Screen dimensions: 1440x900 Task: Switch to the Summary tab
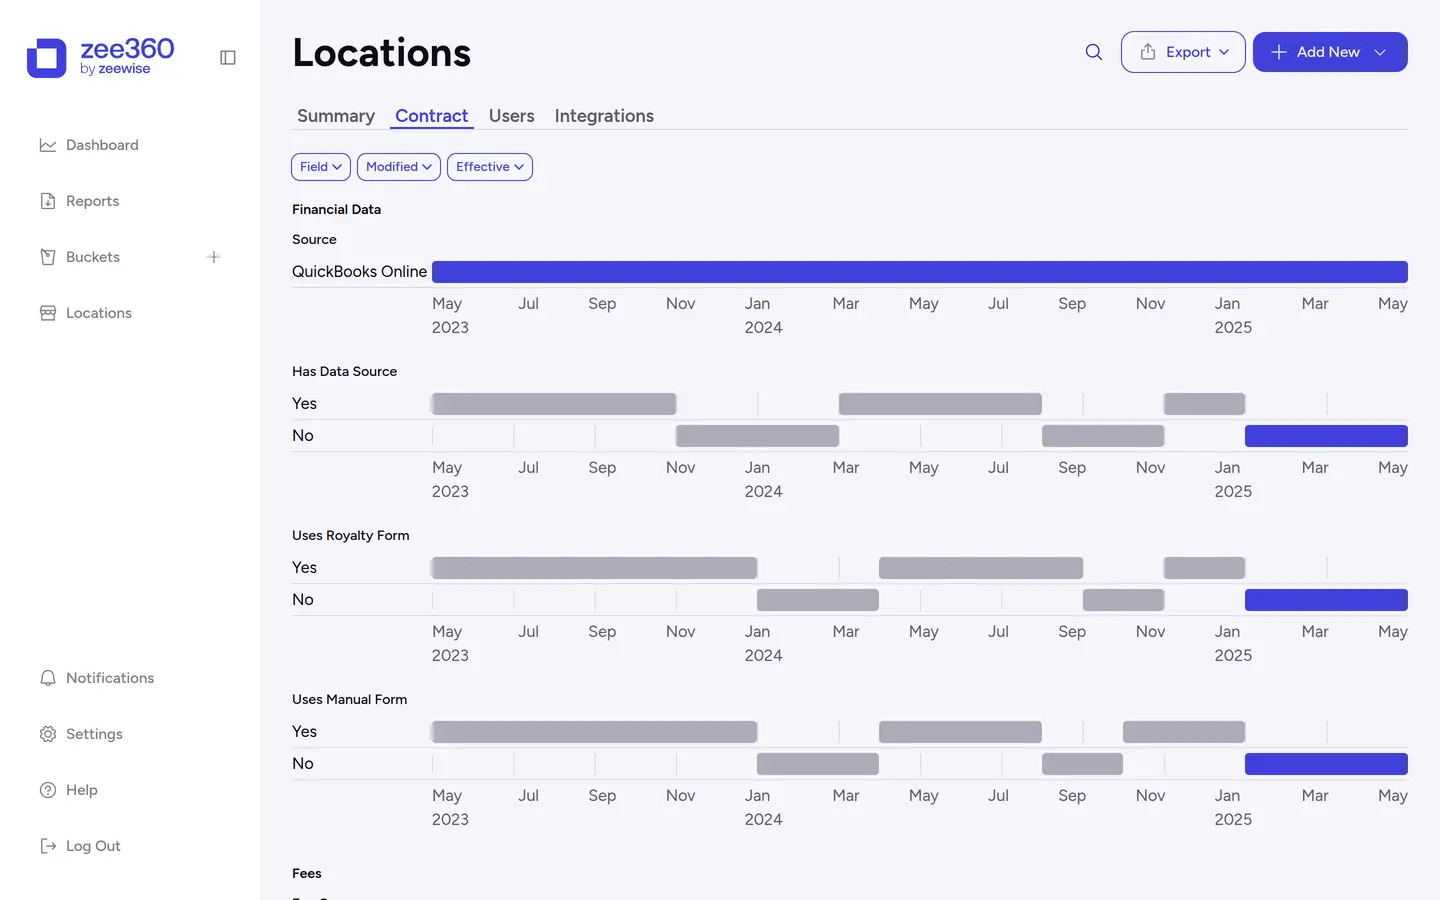coord(336,116)
